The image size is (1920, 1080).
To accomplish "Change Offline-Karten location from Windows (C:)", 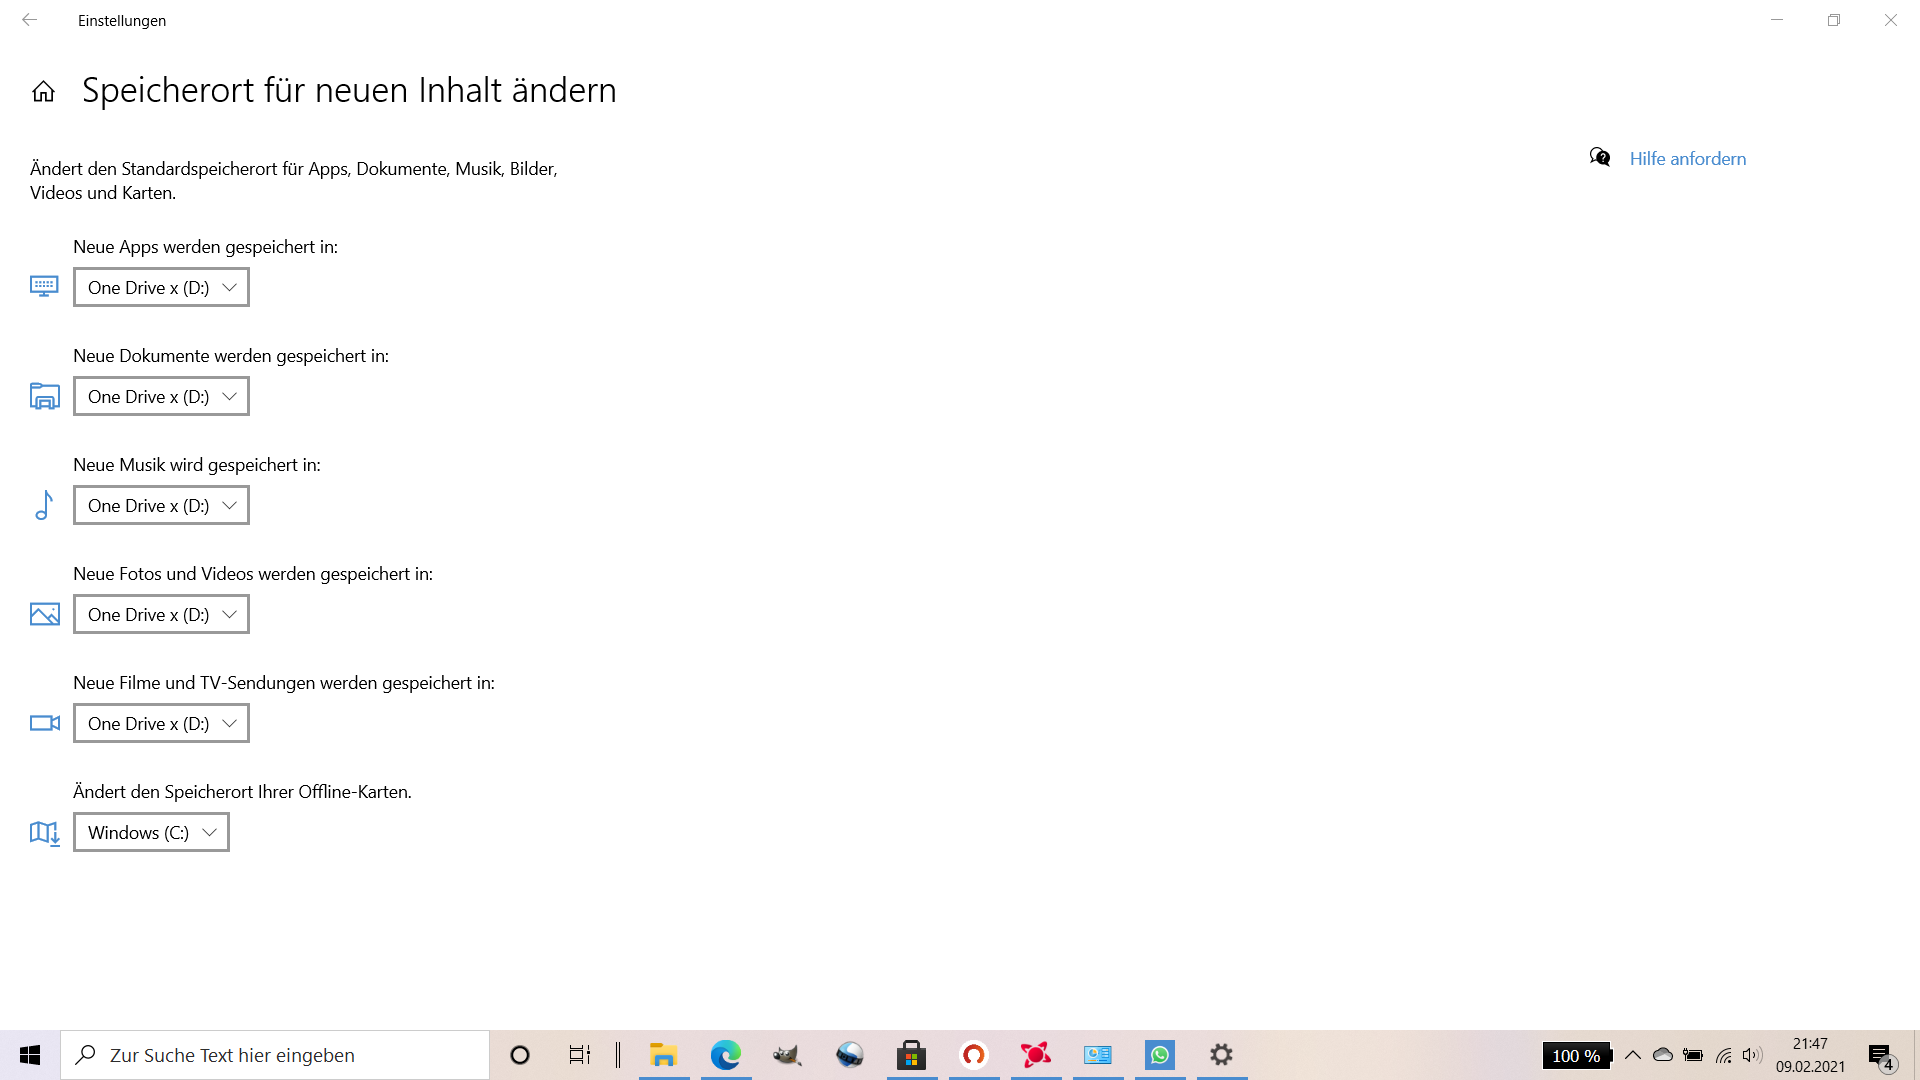I will 151,833.
